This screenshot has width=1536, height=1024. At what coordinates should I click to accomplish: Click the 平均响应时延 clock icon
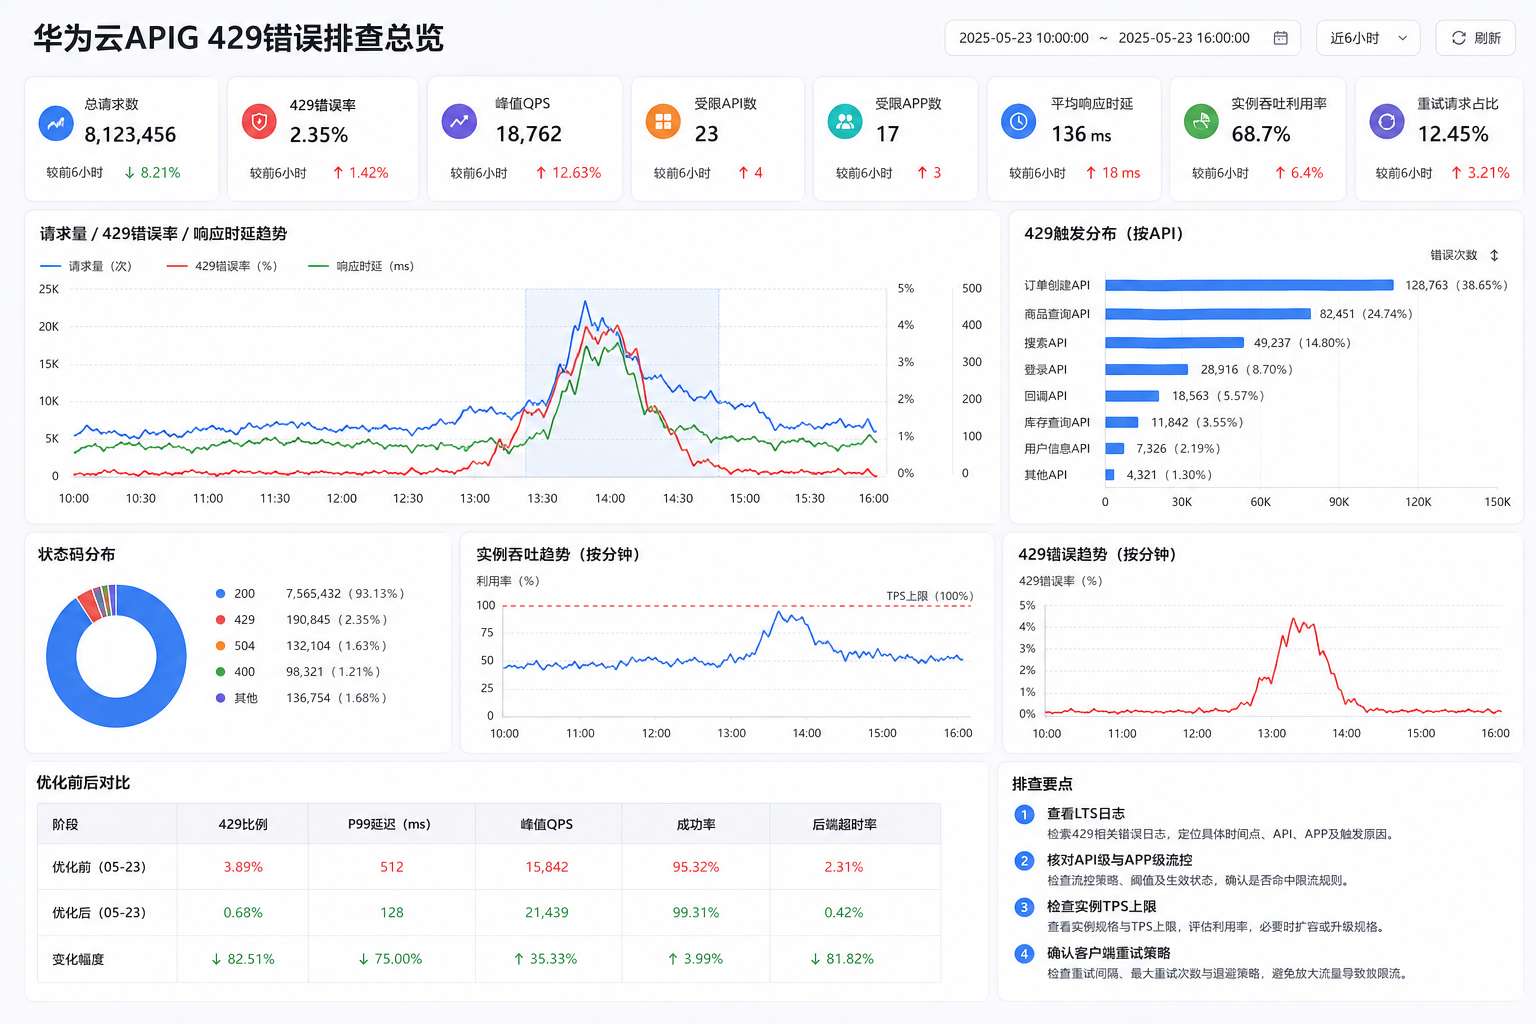[x=1018, y=122]
